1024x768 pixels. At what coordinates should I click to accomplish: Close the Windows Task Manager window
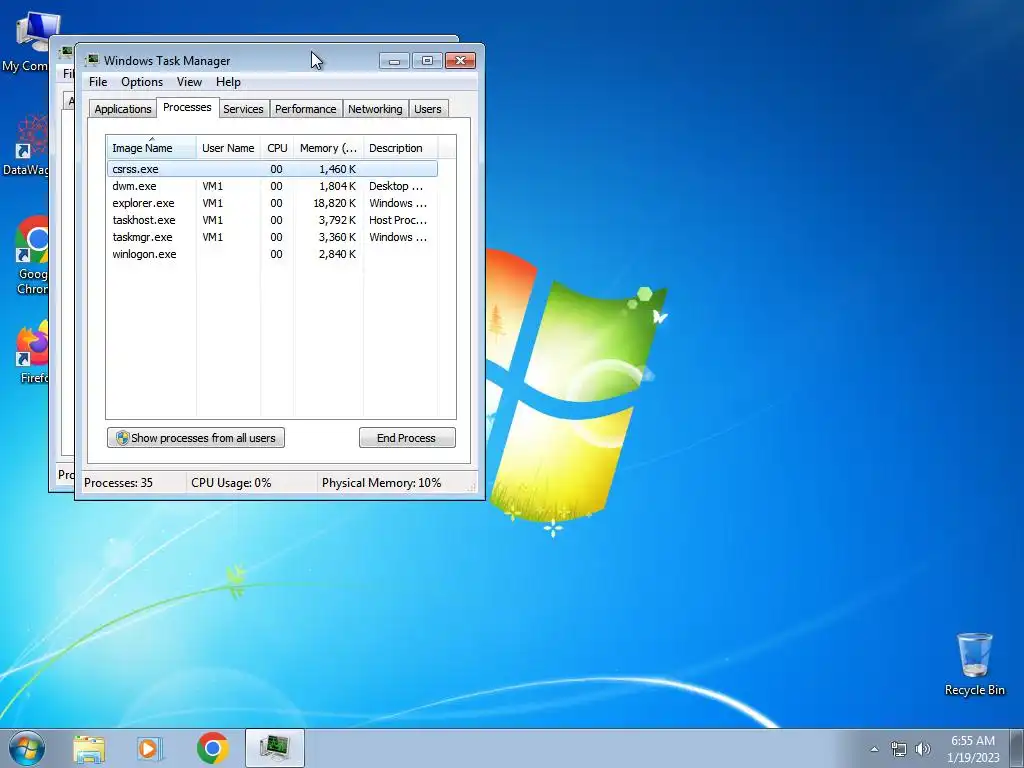(460, 61)
